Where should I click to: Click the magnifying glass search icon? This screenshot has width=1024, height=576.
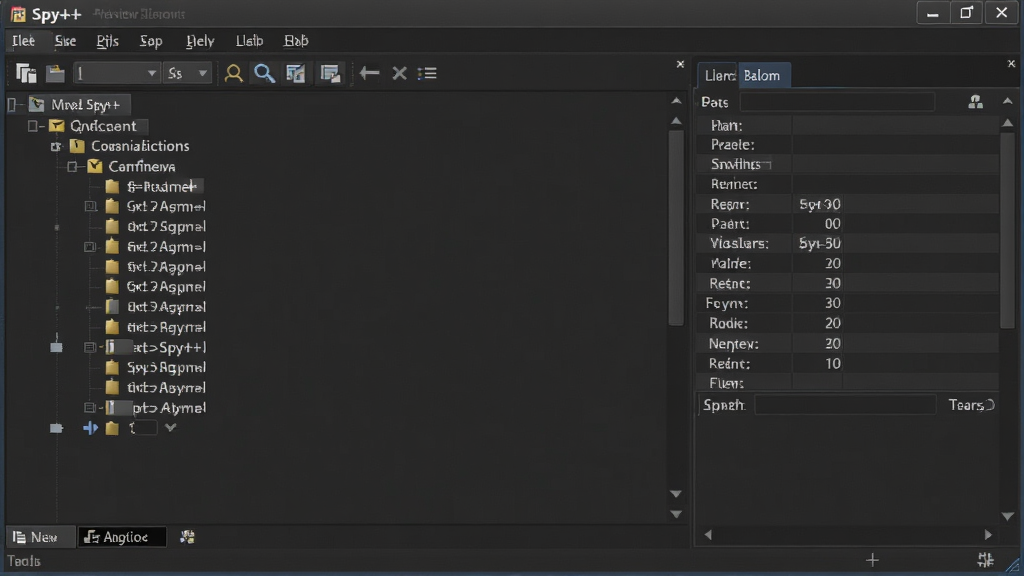[x=264, y=73]
